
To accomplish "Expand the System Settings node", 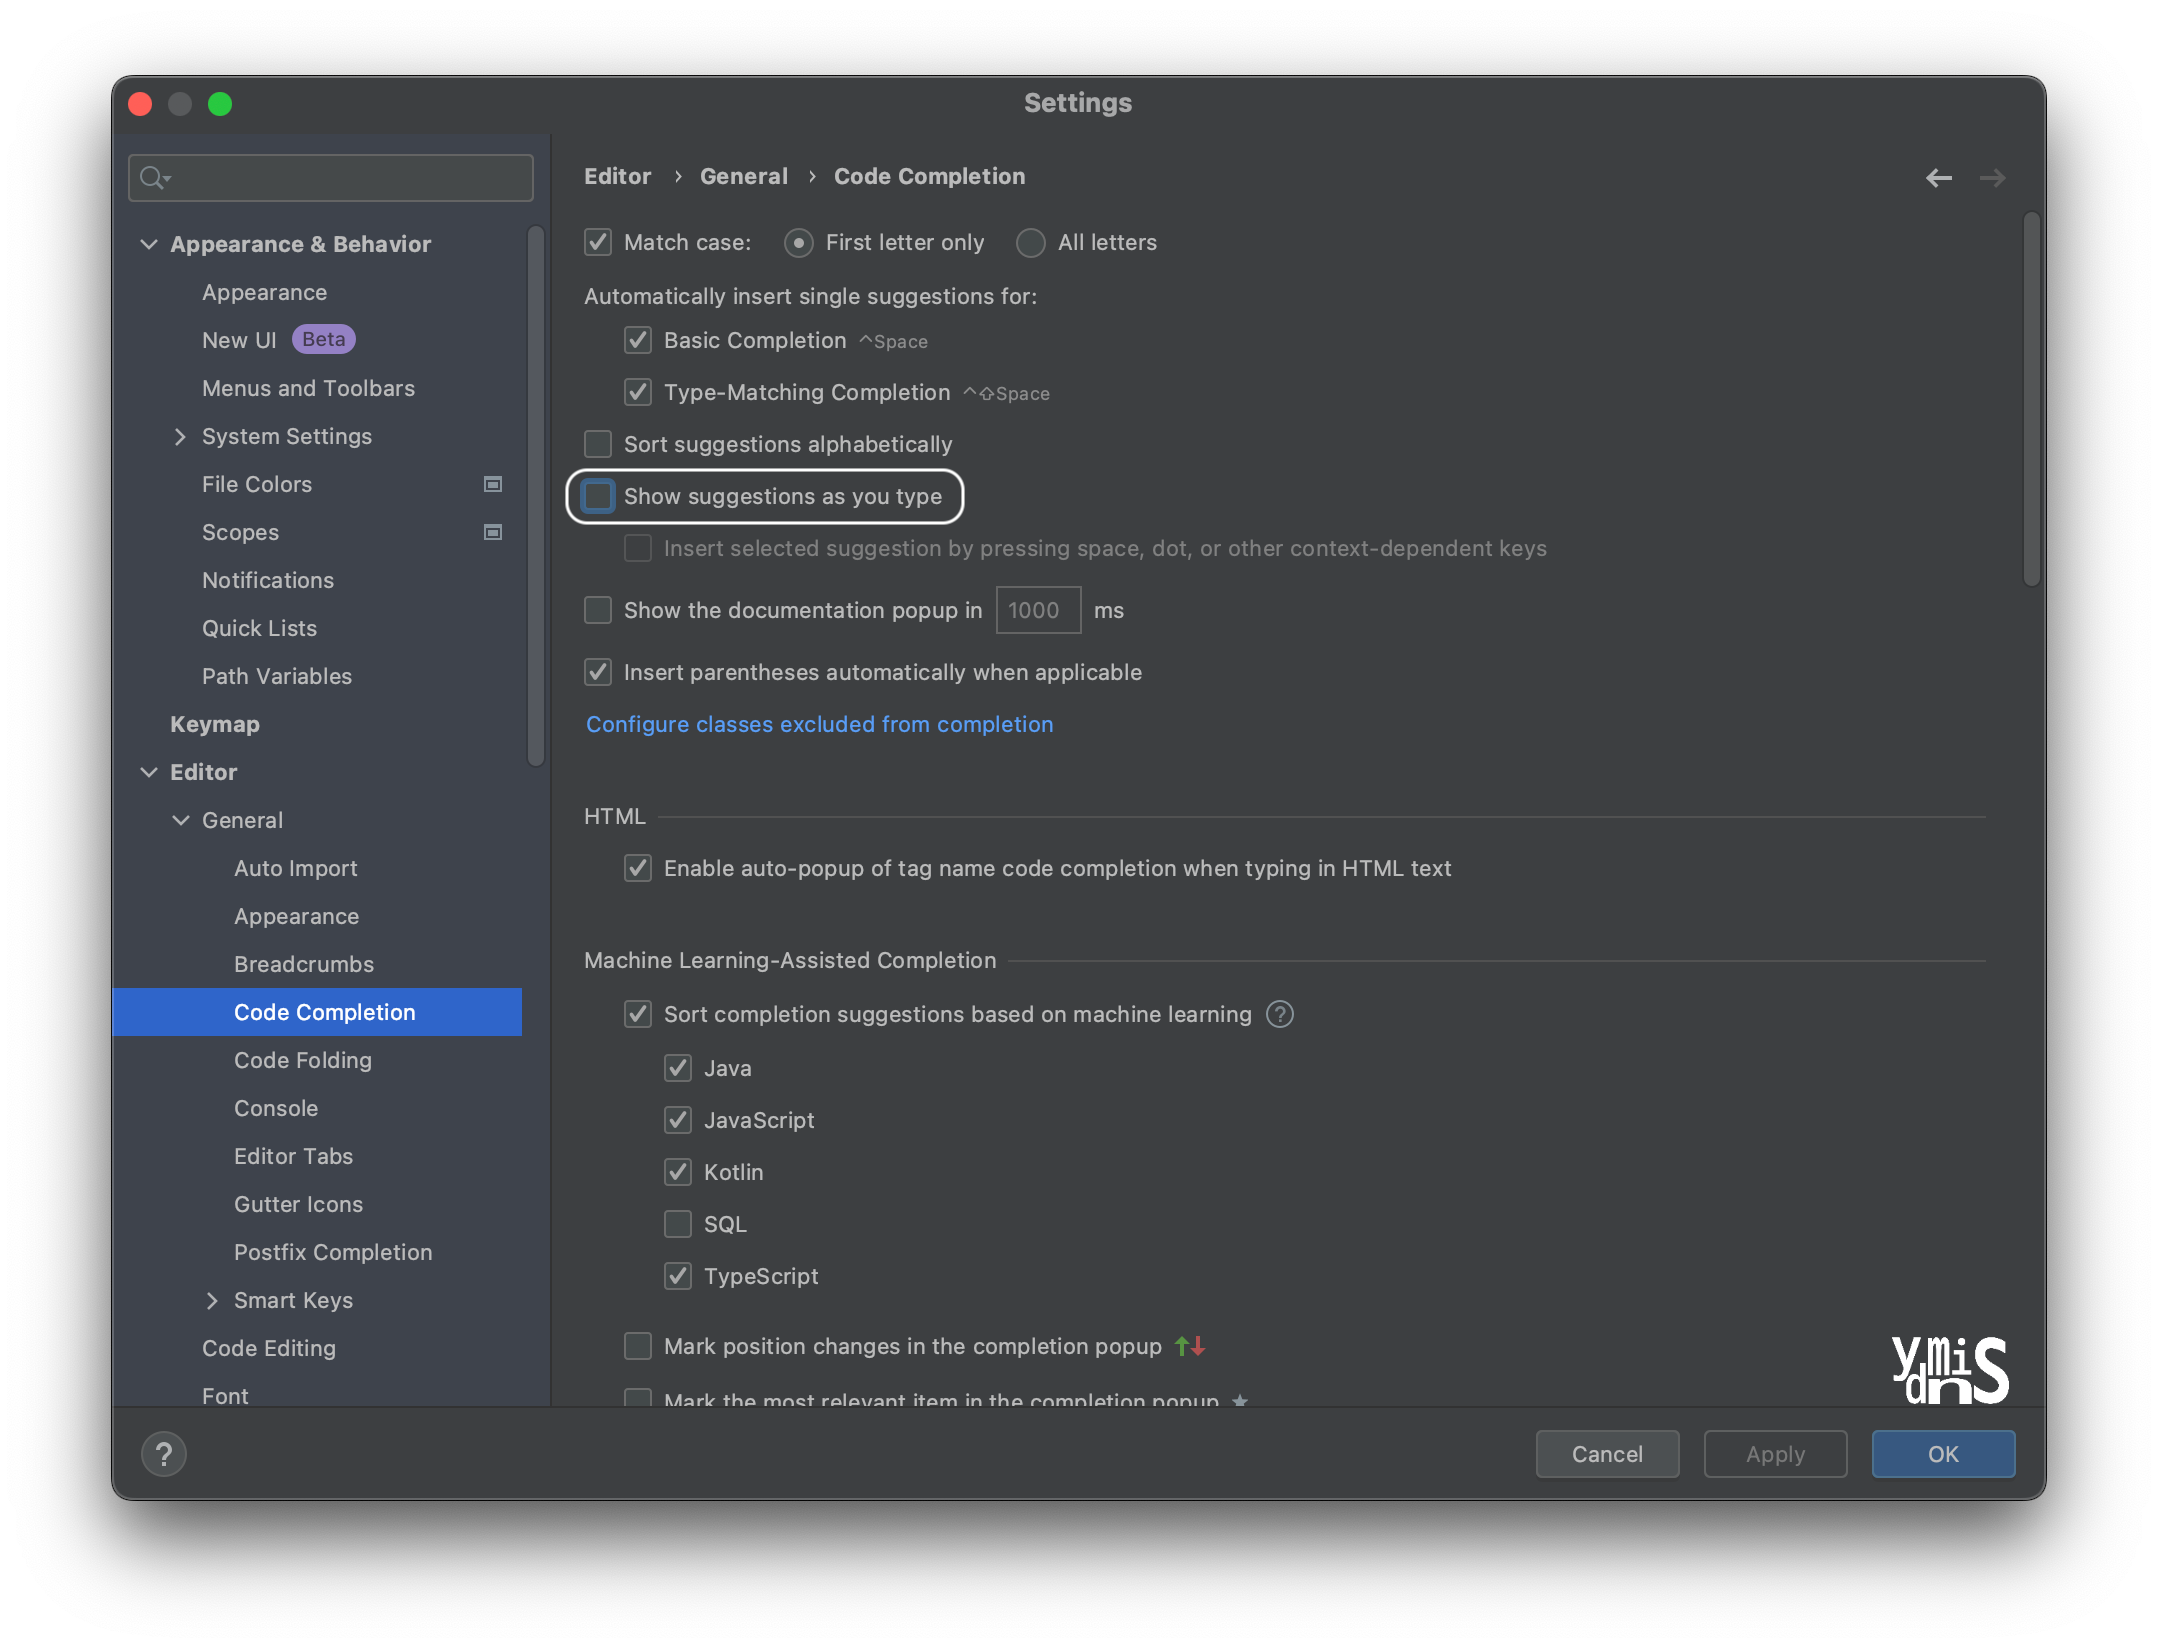I will (180, 436).
